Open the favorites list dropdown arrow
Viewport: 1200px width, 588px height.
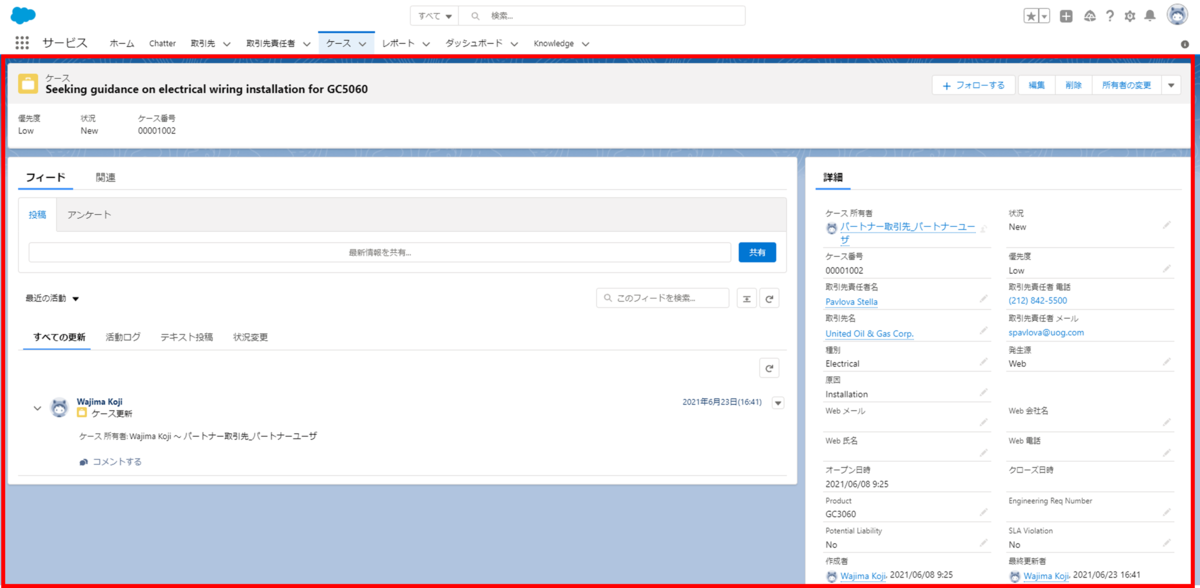[1045, 16]
